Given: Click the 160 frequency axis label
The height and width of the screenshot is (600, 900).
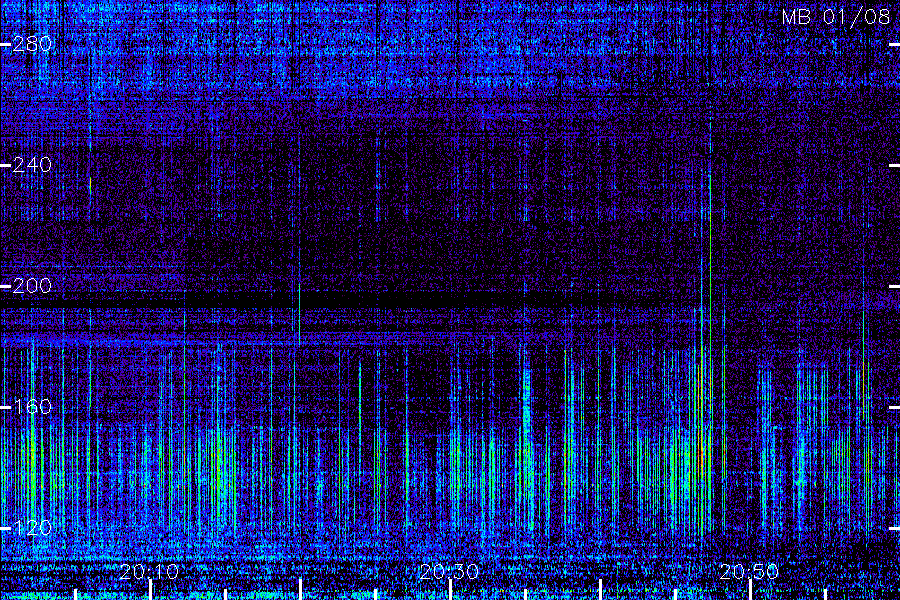Looking at the screenshot, I should pyautogui.click(x=32, y=407).
